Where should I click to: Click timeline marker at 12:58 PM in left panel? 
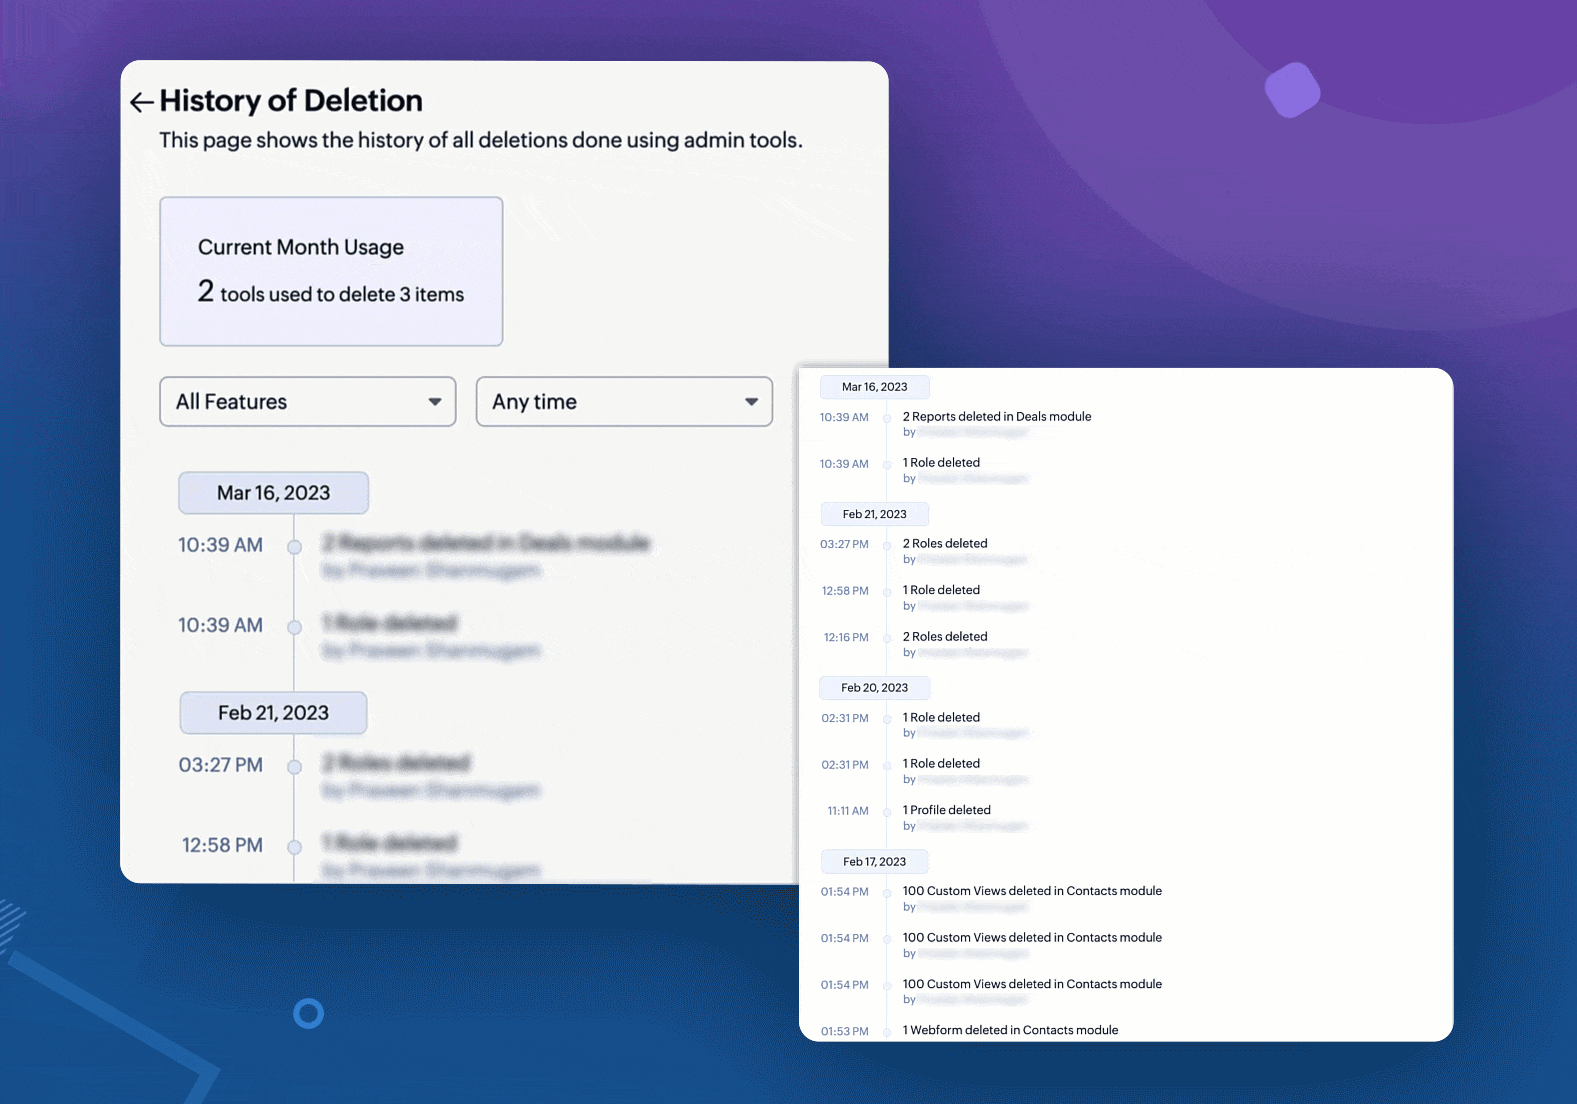[295, 847]
